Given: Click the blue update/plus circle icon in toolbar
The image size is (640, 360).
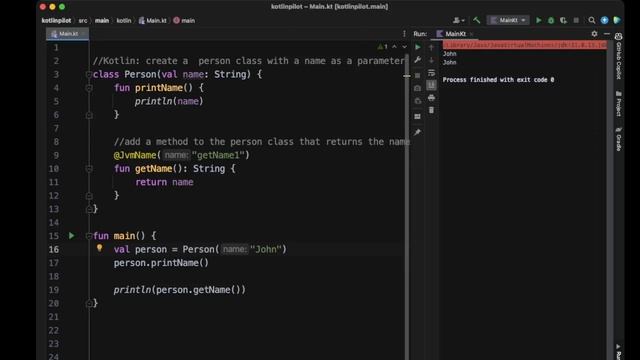Looking at the screenshot, I should click(604, 20).
